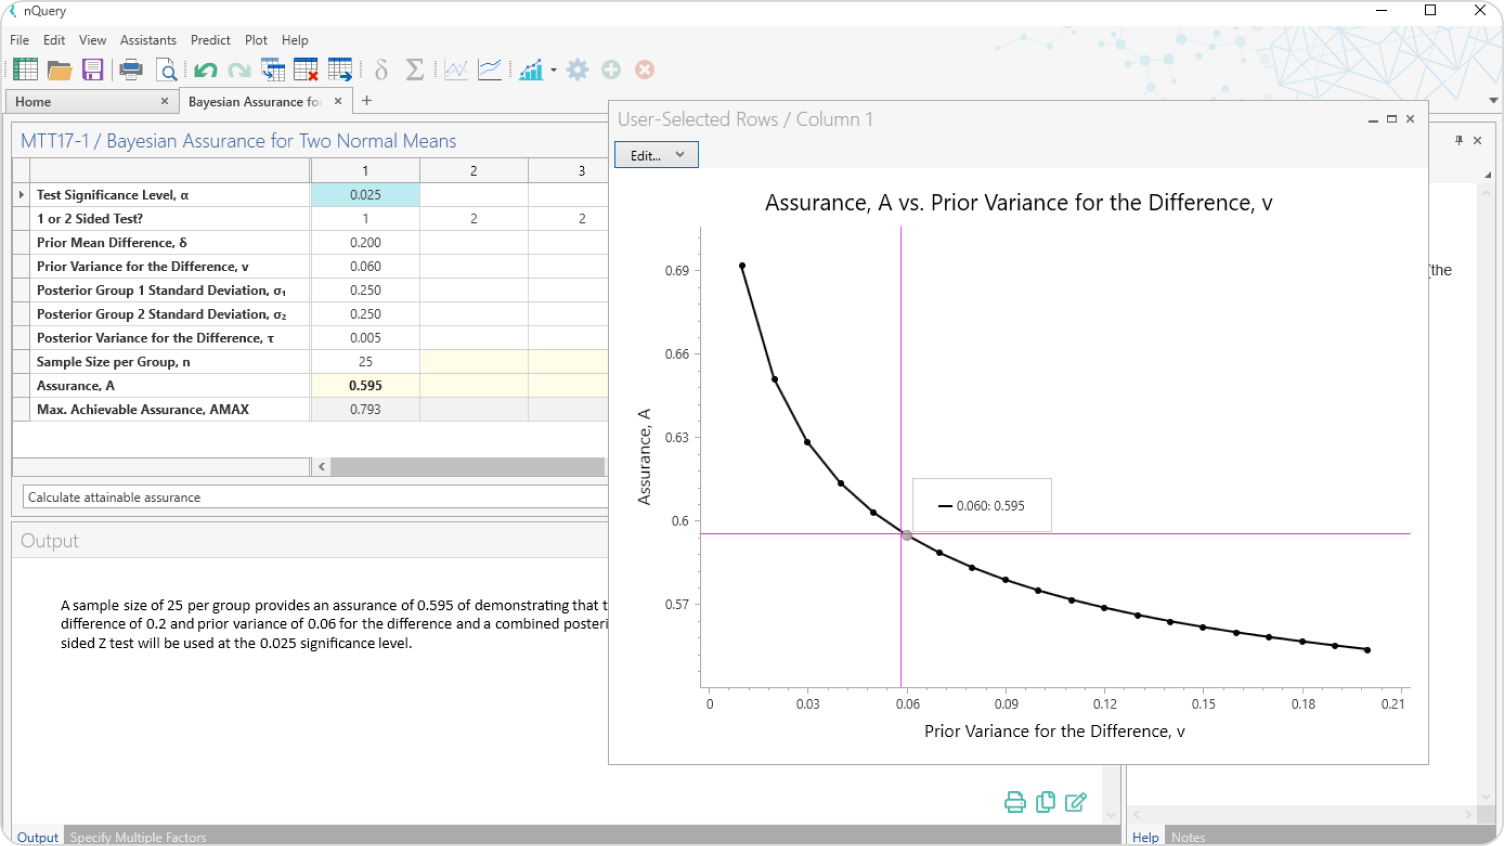This screenshot has height=846, width=1504.
Task: Copy the chart using the copy icon
Action: point(1045,802)
